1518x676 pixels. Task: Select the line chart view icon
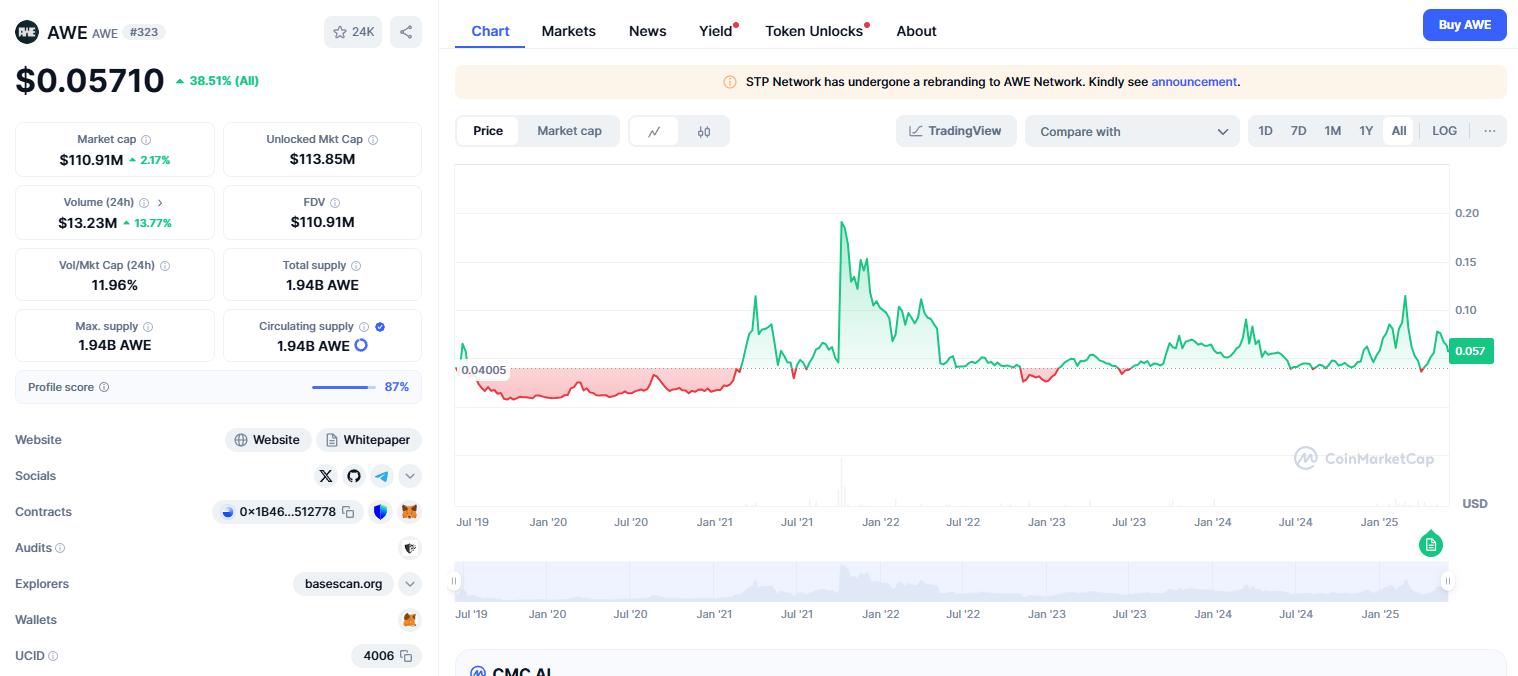654,131
